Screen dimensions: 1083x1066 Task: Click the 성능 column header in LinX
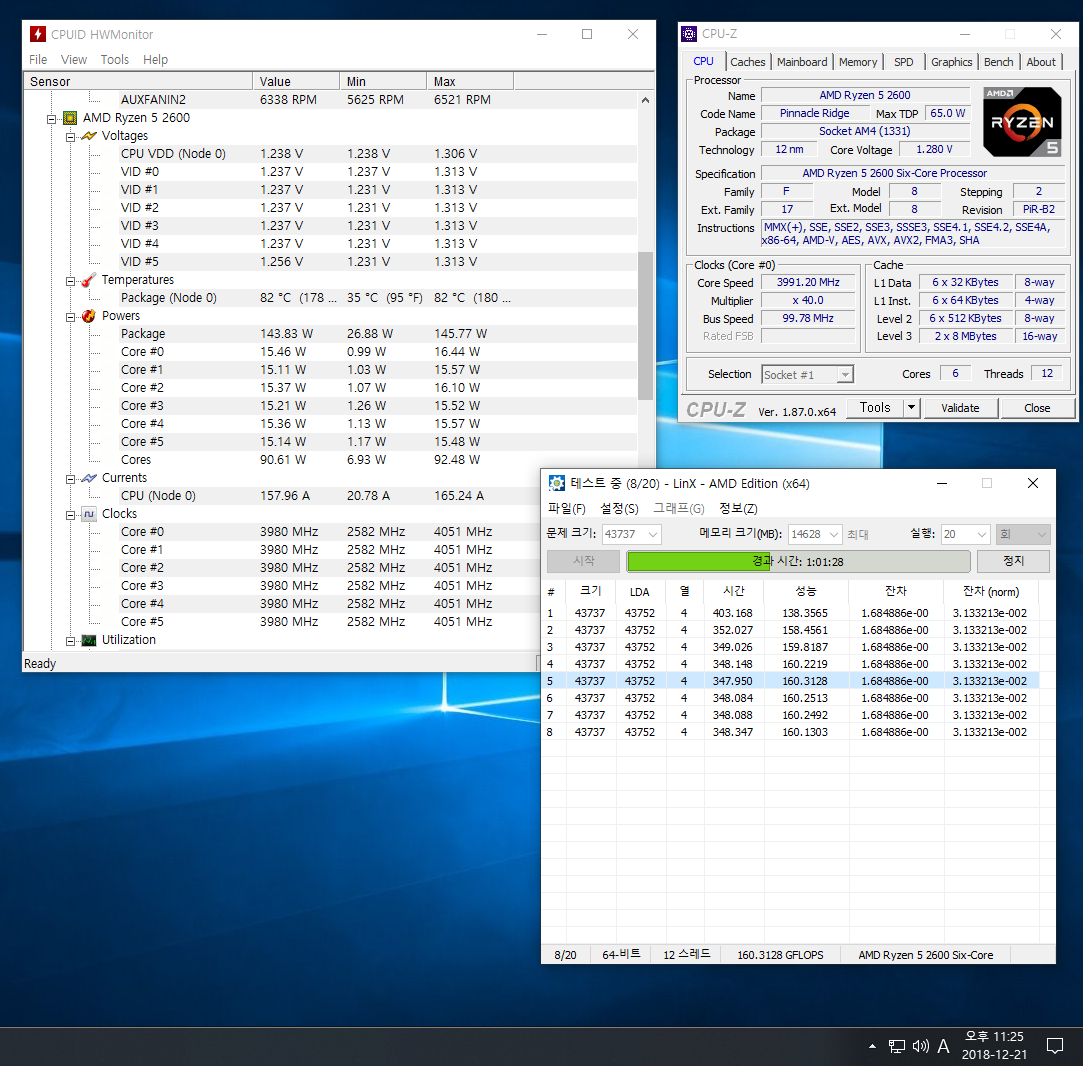pyautogui.click(x=806, y=591)
